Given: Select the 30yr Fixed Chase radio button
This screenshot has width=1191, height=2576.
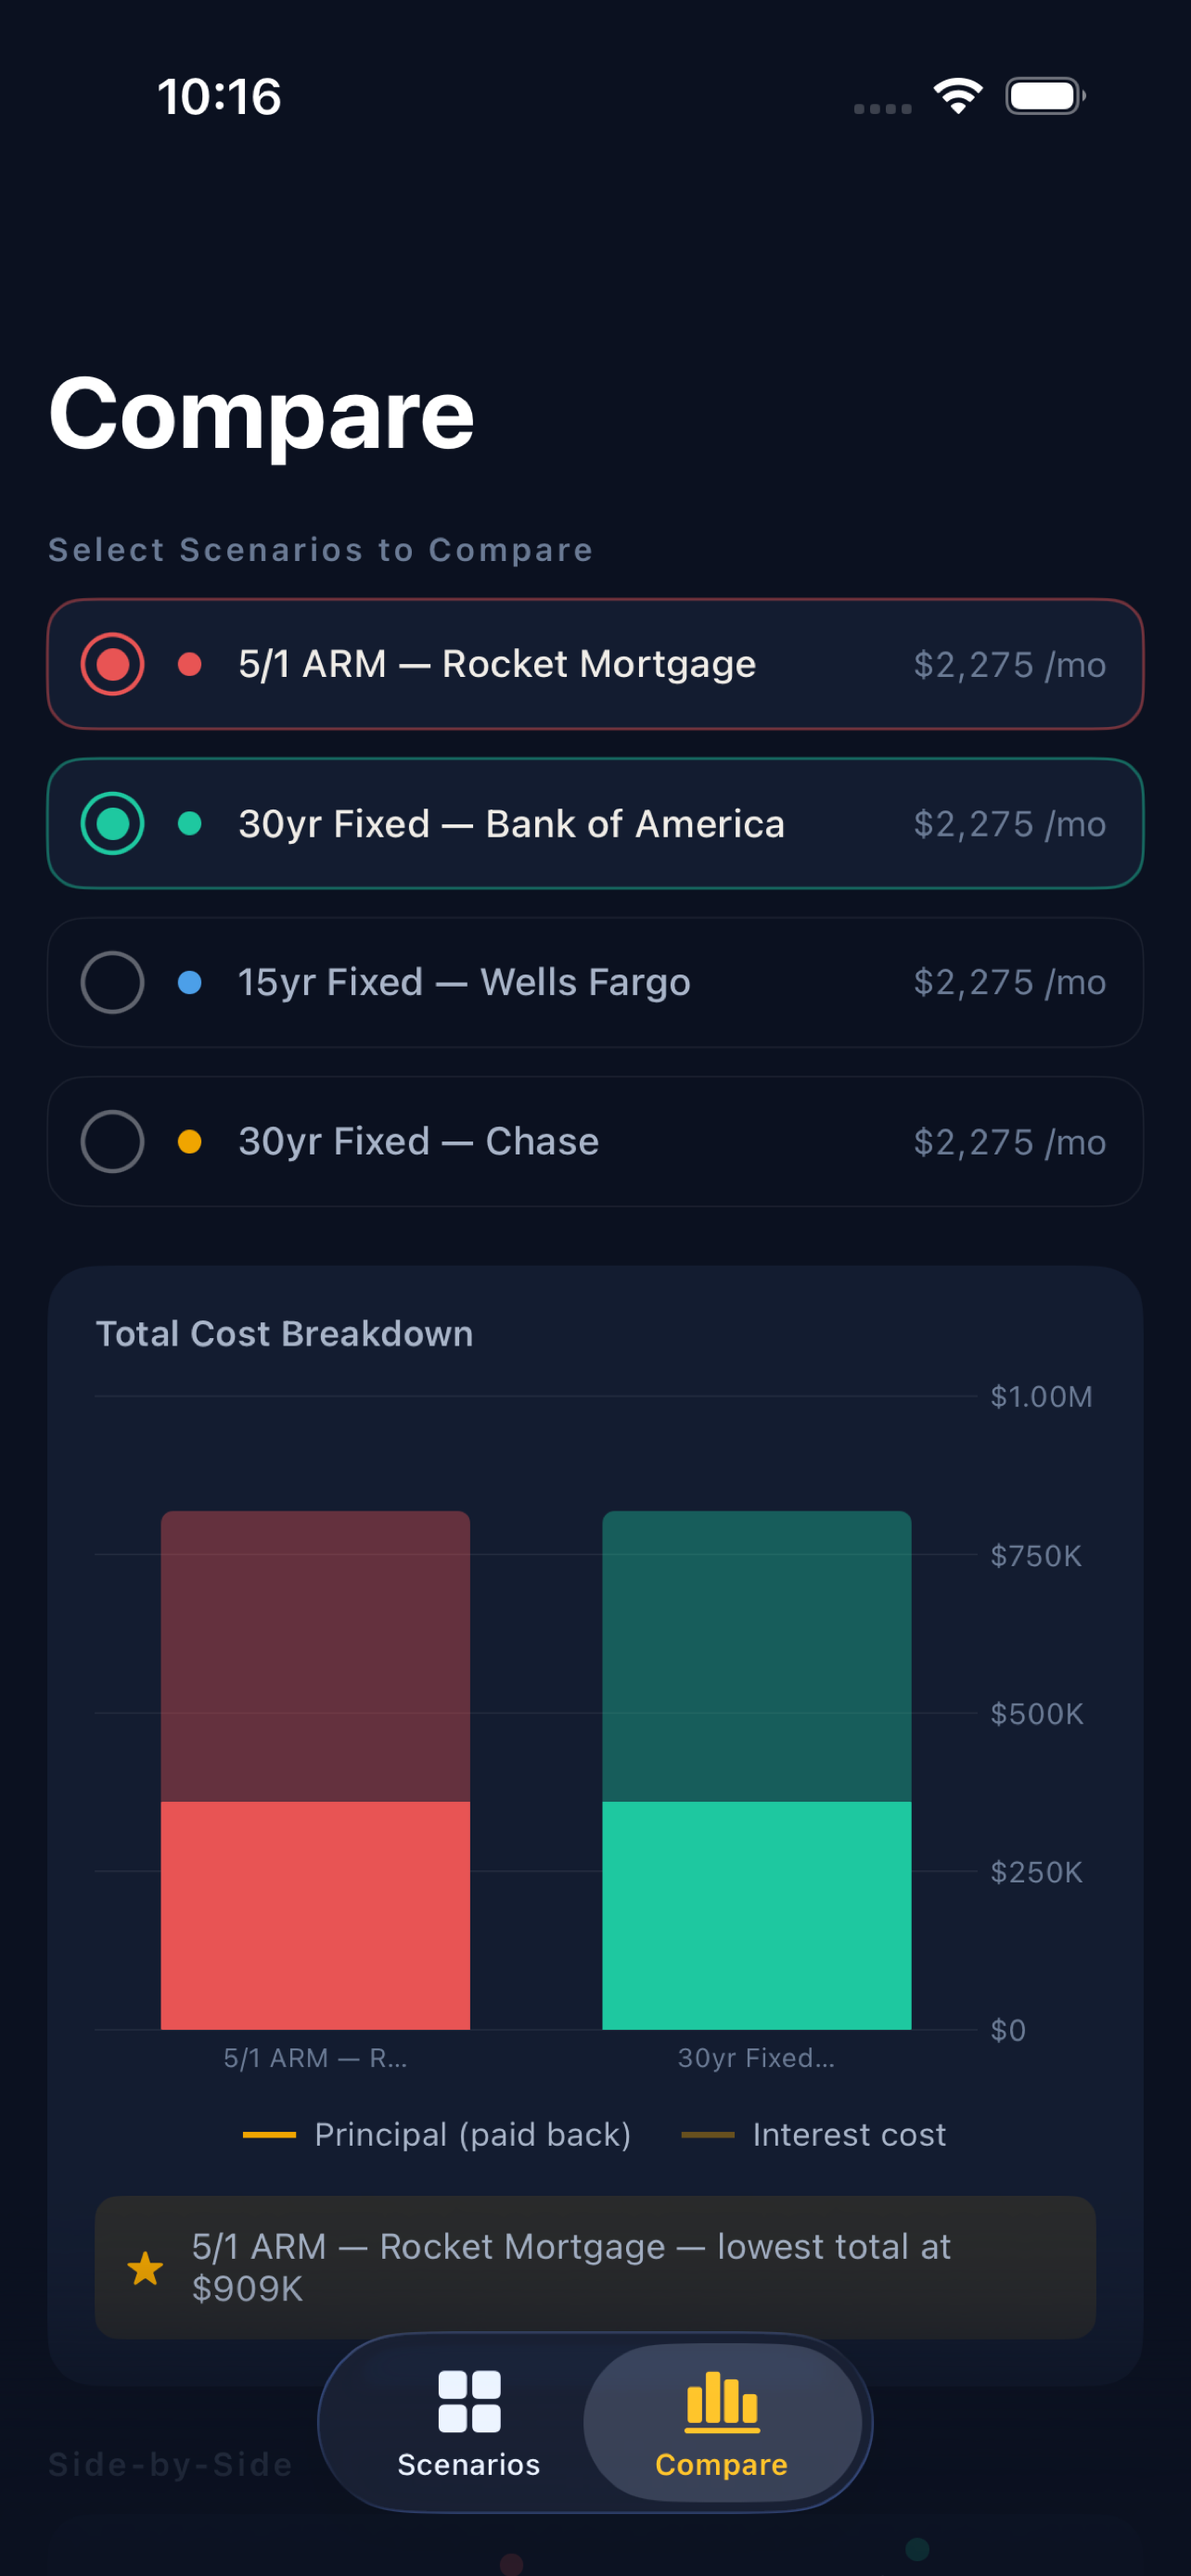Looking at the screenshot, I should click(112, 1141).
